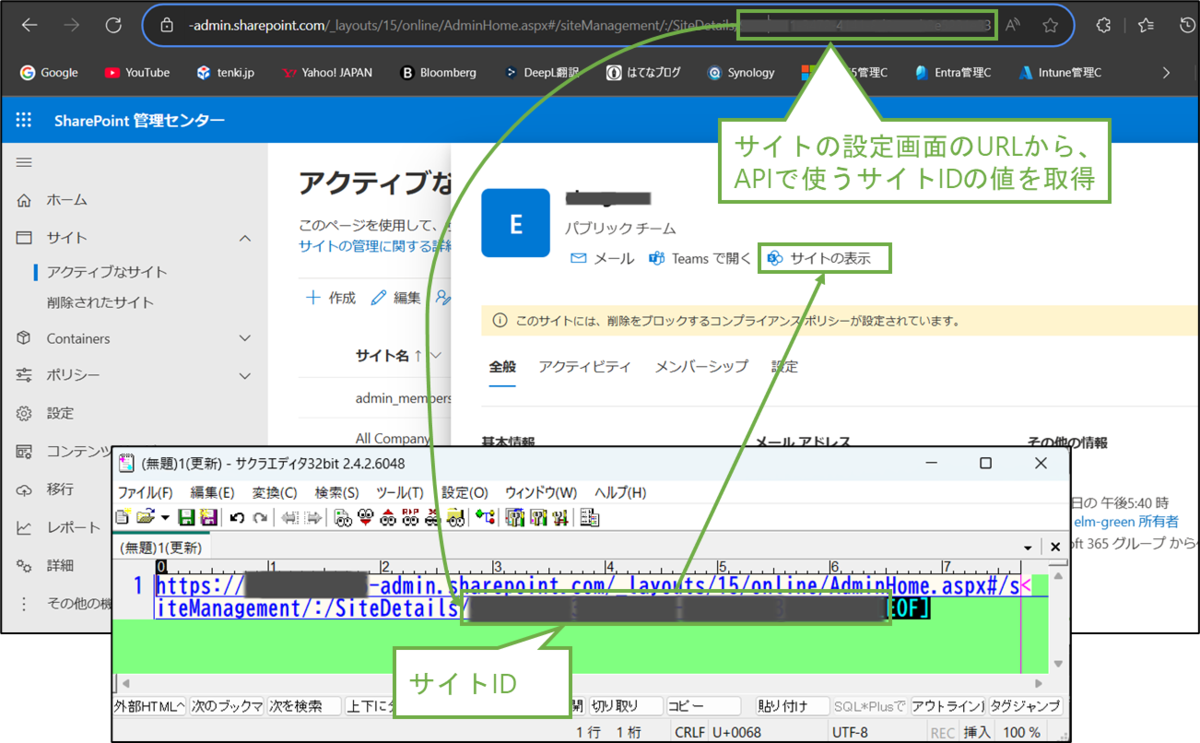Viewport: 1200px width, 743px height.
Task: Click the hamburger menu icon in SharePoint admin center
Action: [x=22, y=162]
